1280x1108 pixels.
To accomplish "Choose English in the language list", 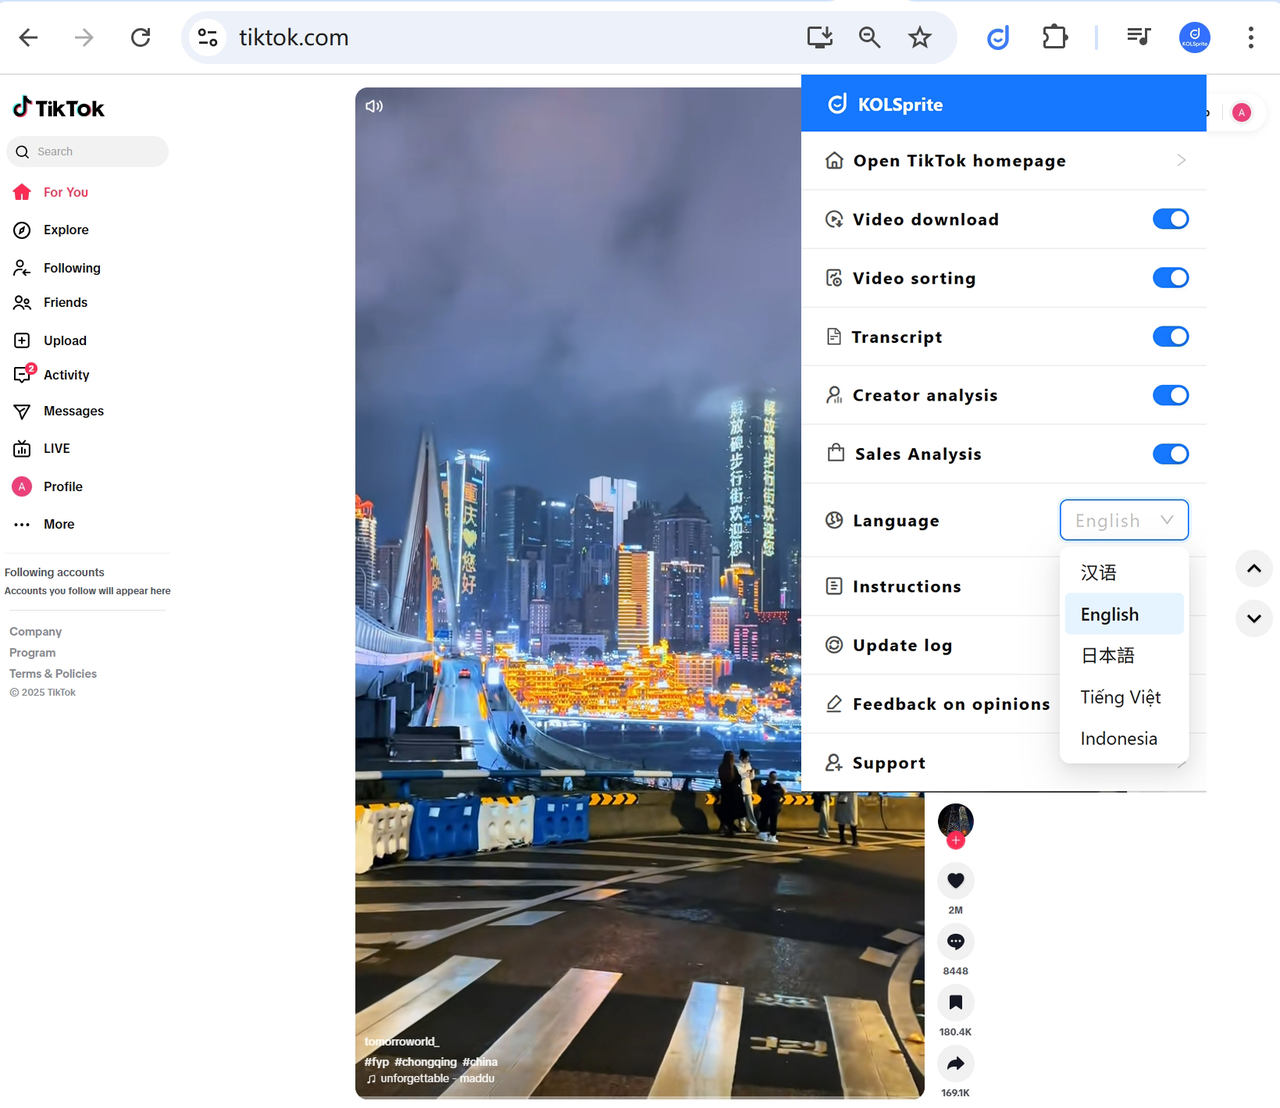I will (1124, 614).
